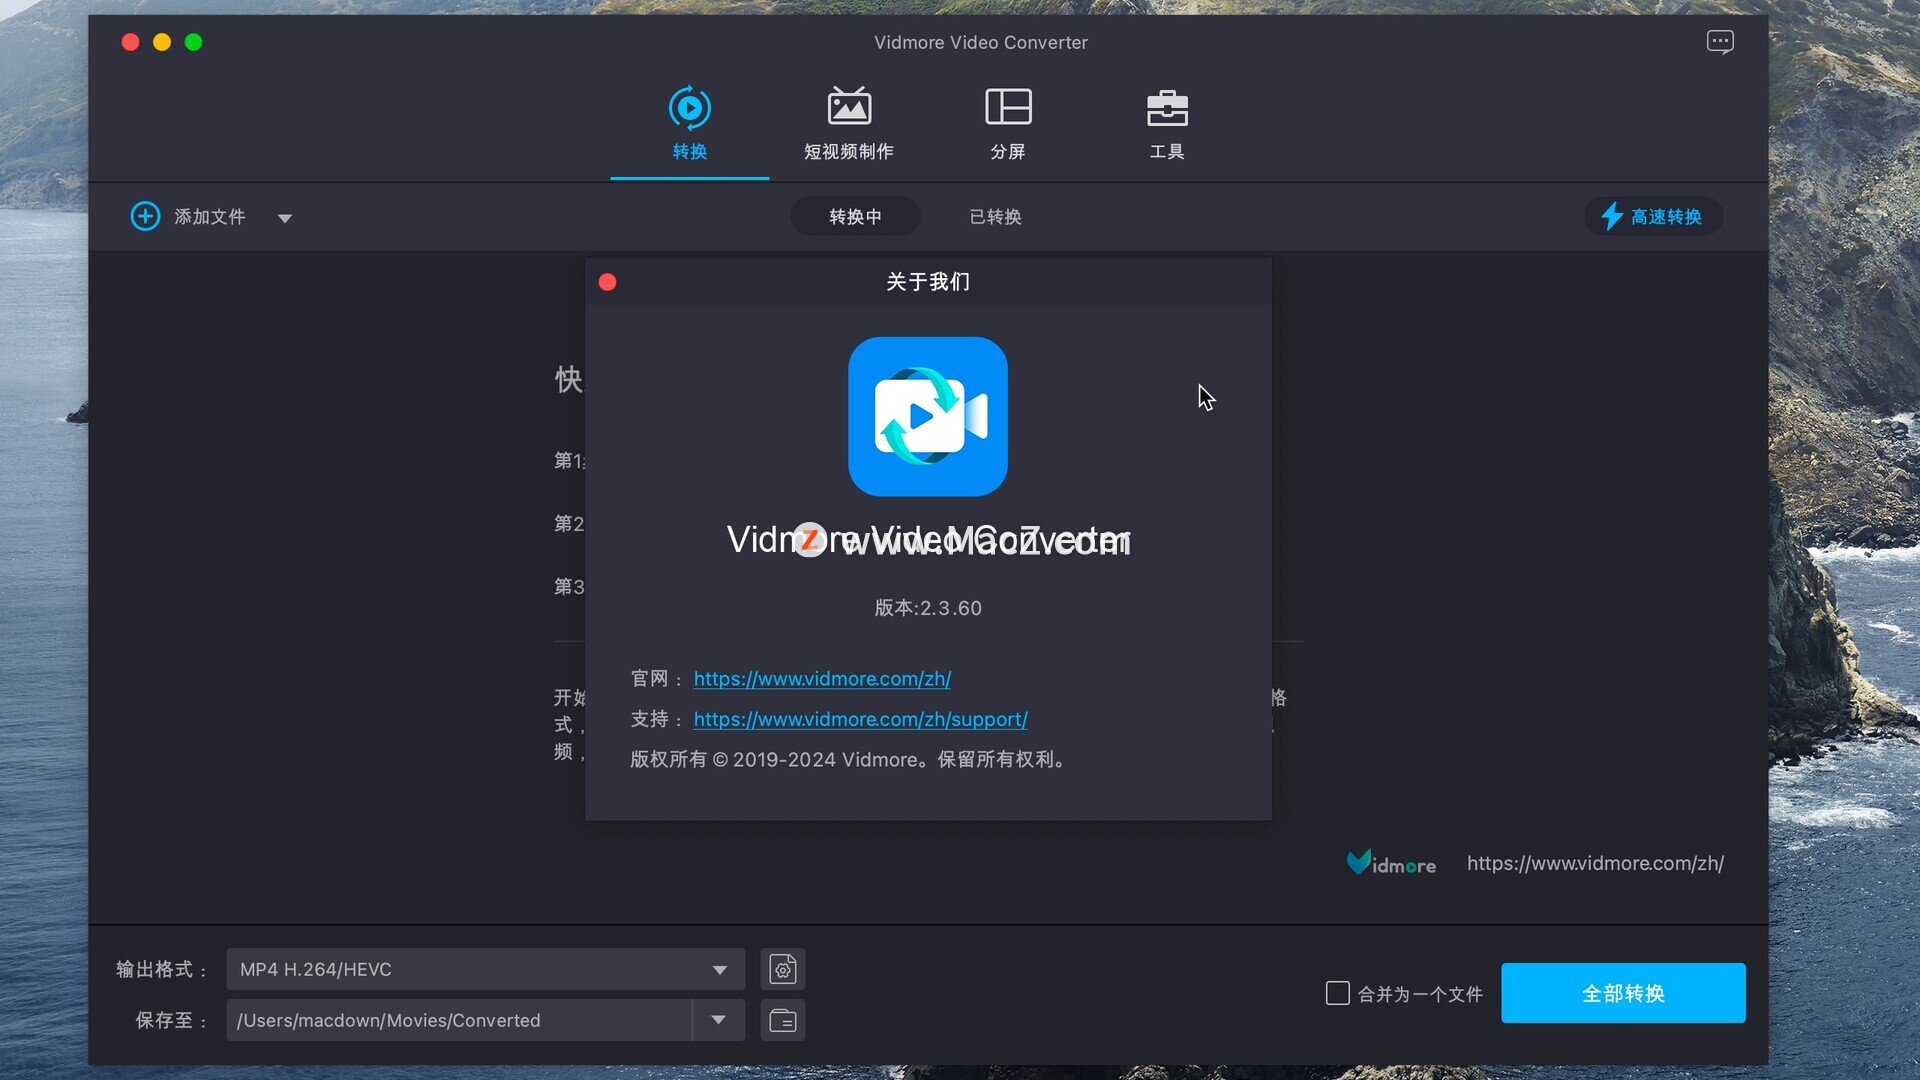Click the 添加文件 label
This screenshot has width=1920, height=1080.
[x=210, y=217]
